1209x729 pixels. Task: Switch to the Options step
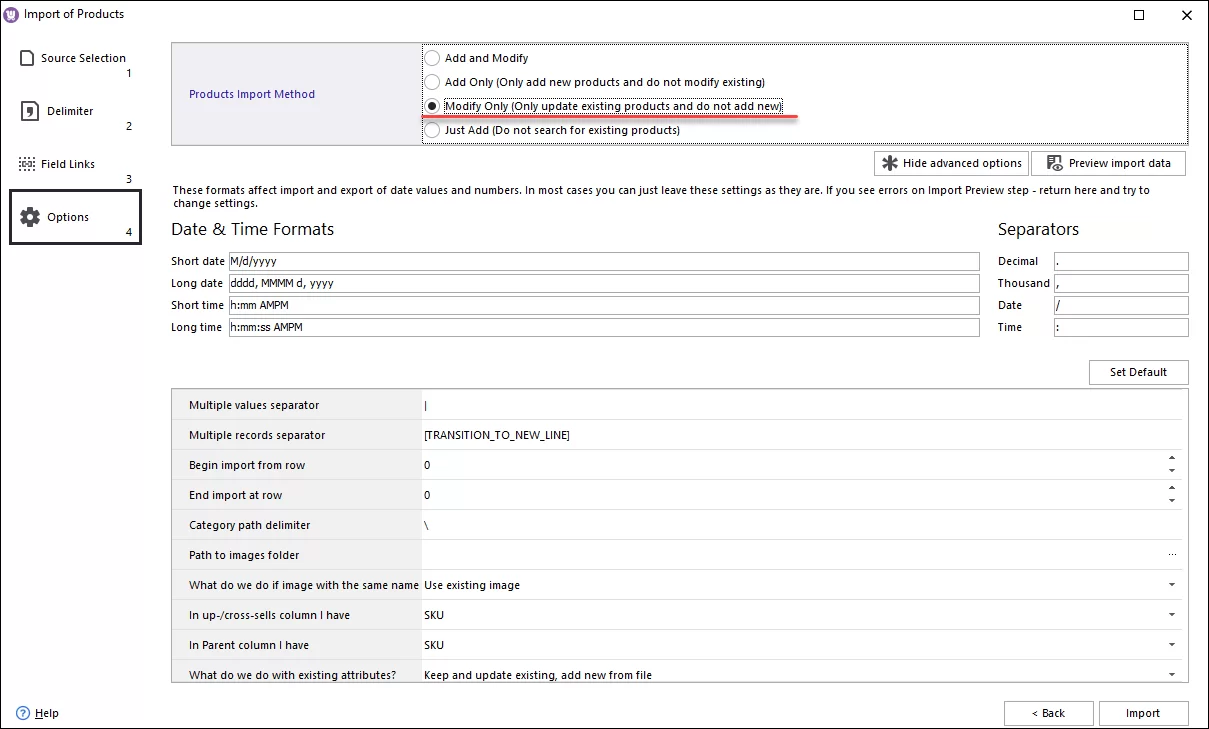(x=67, y=216)
